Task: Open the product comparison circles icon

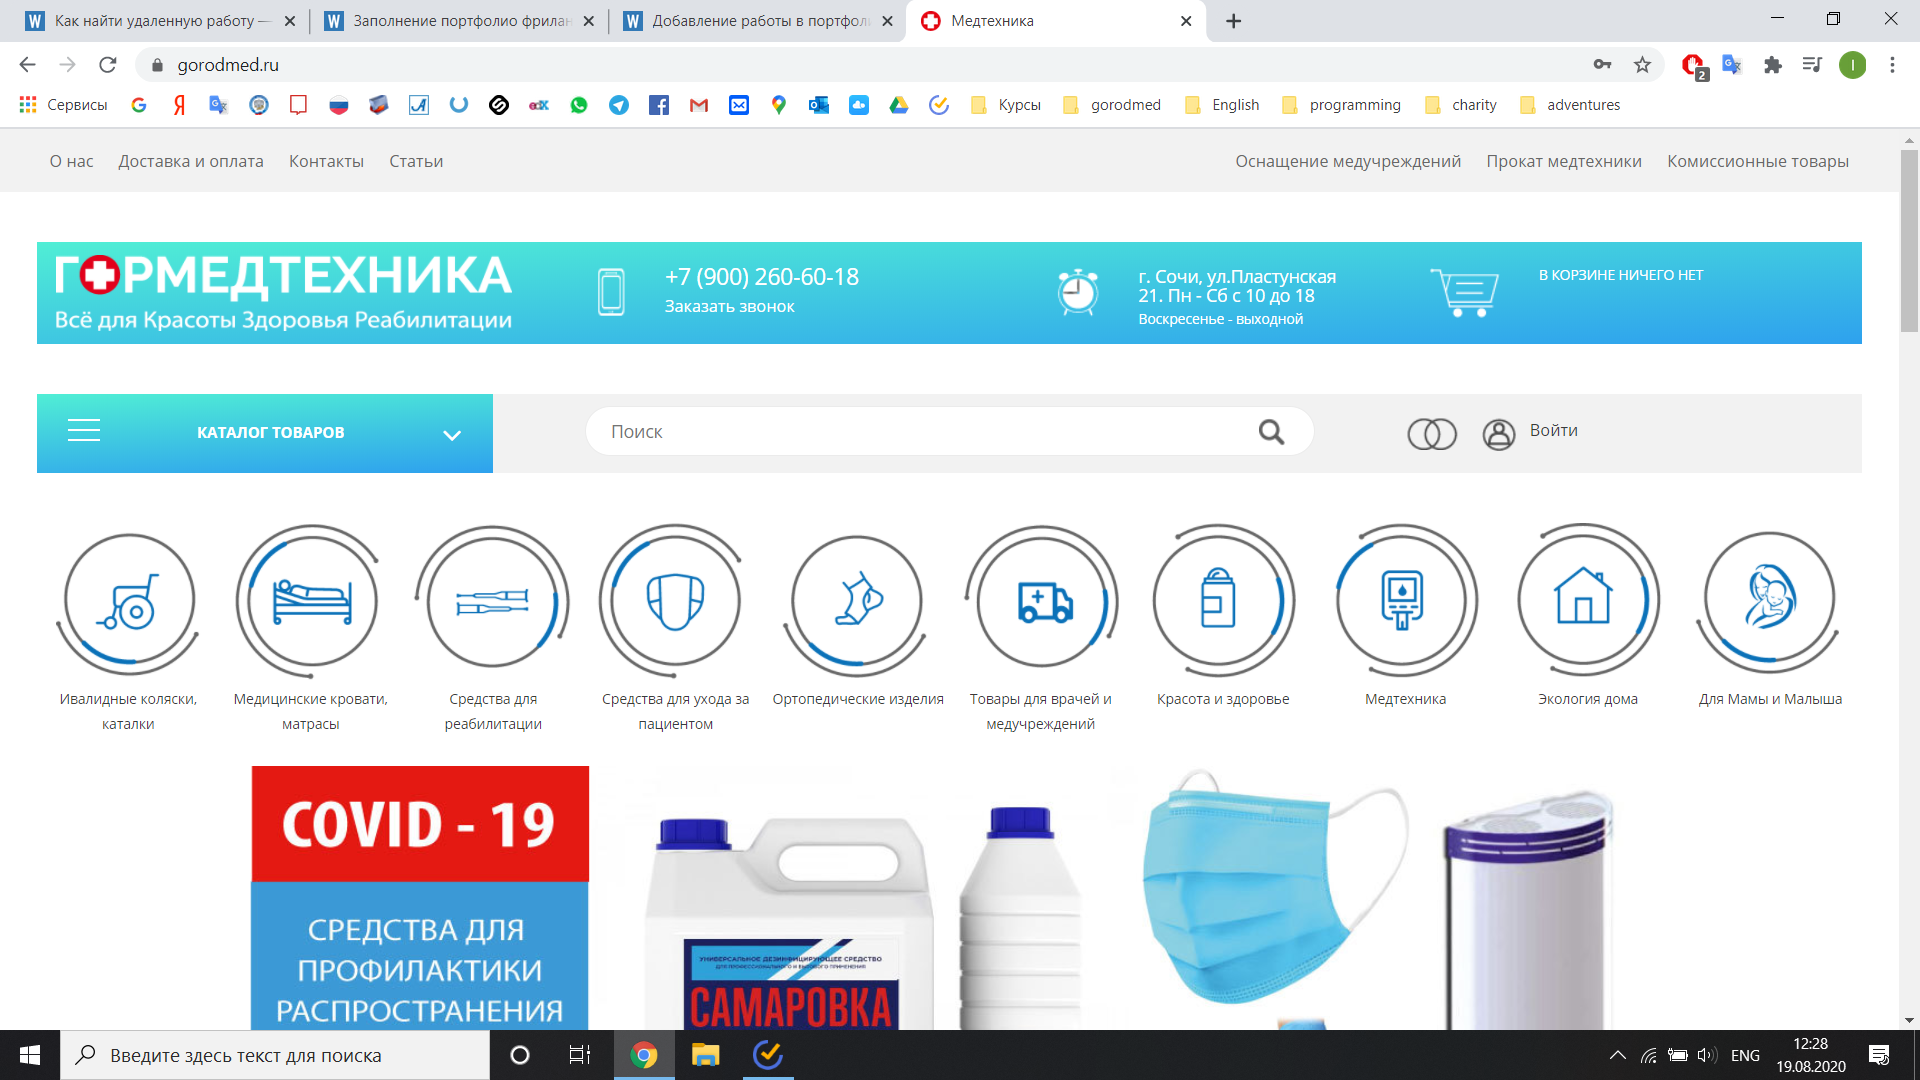Action: tap(1432, 433)
